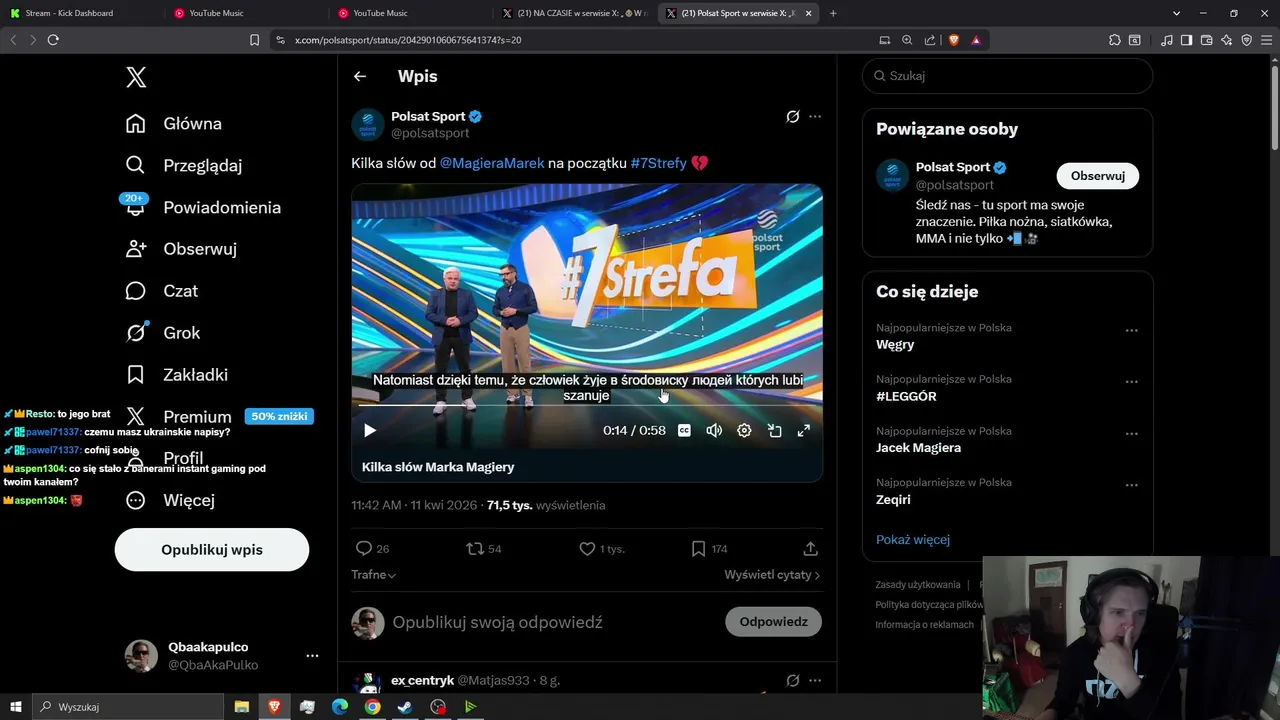Click Opublikuj wpis button
1280x720 pixels.
(x=212, y=550)
